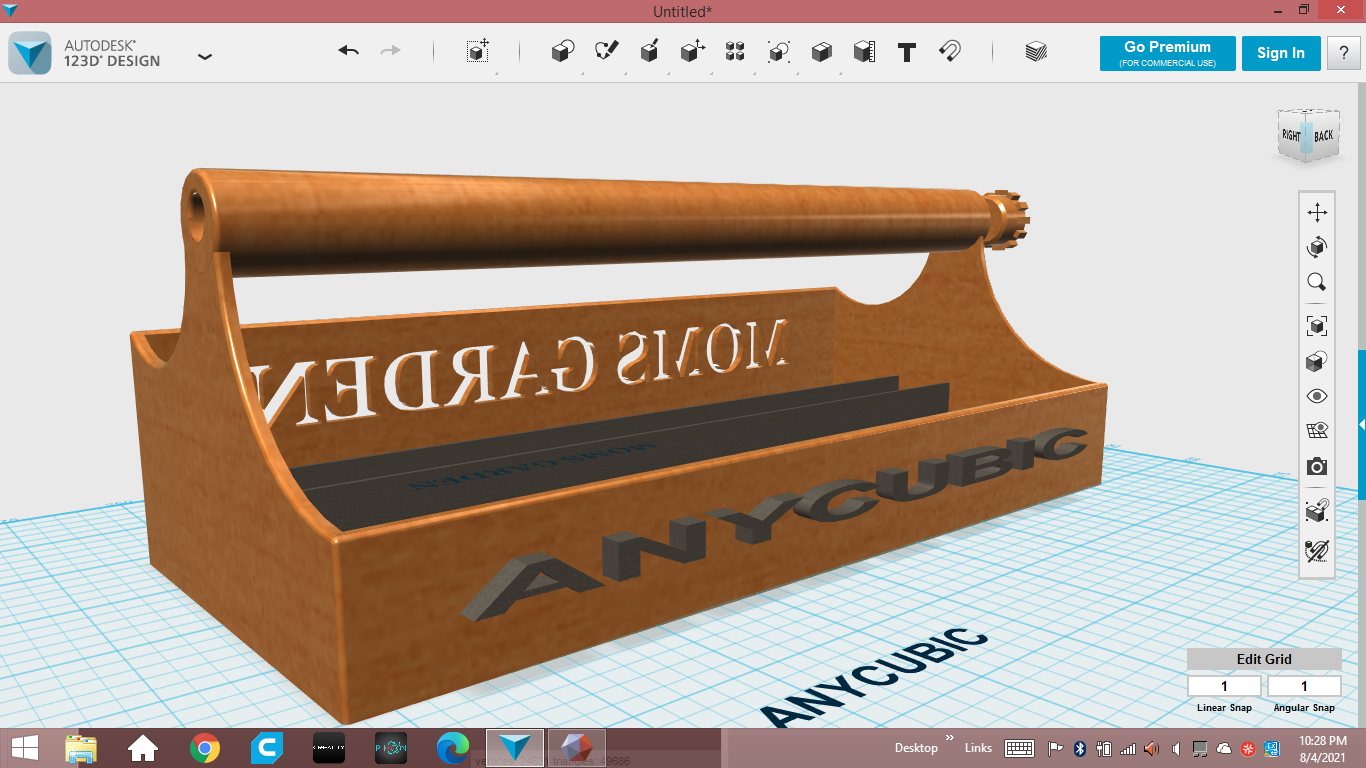
Task: Open the materials and outlines display options
Action: coord(1317,361)
